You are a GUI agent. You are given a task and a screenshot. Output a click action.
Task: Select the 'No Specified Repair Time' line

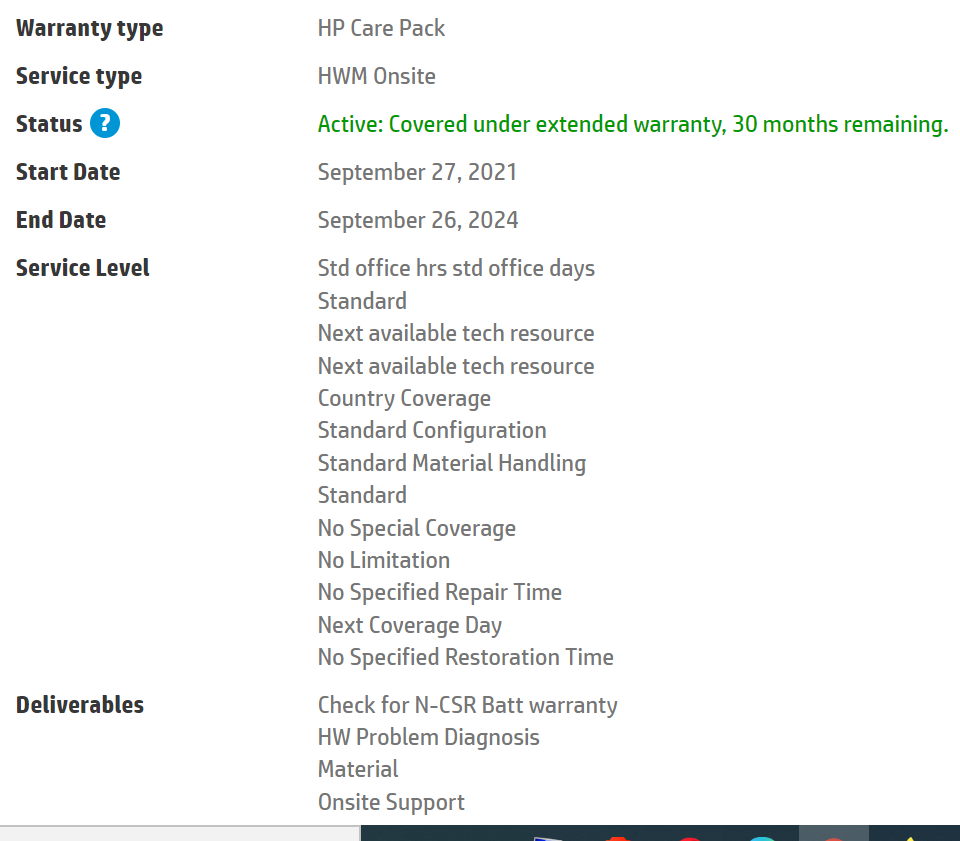click(x=440, y=592)
